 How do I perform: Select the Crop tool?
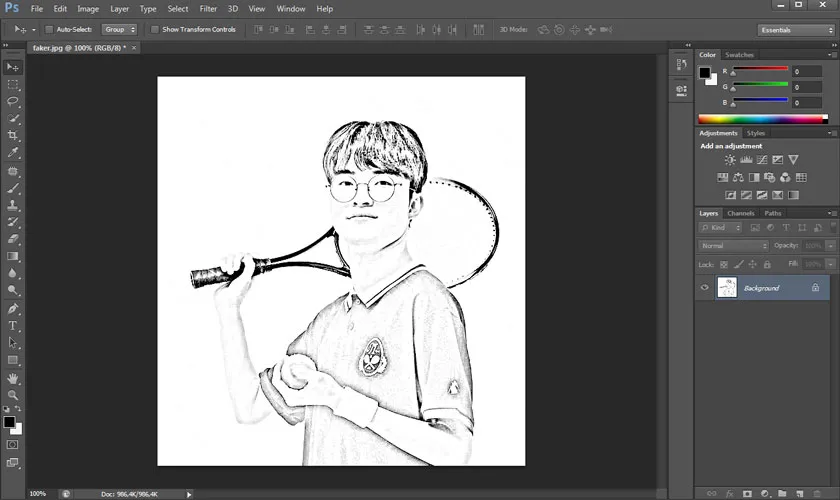[13, 136]
